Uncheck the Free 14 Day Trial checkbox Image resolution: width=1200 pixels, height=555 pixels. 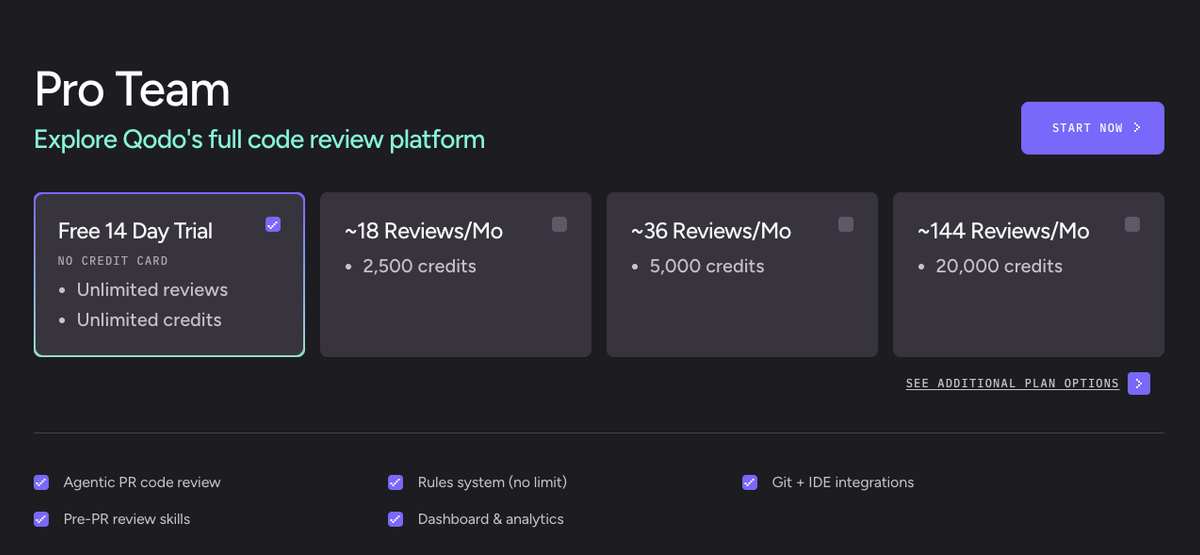coord(273,224)
